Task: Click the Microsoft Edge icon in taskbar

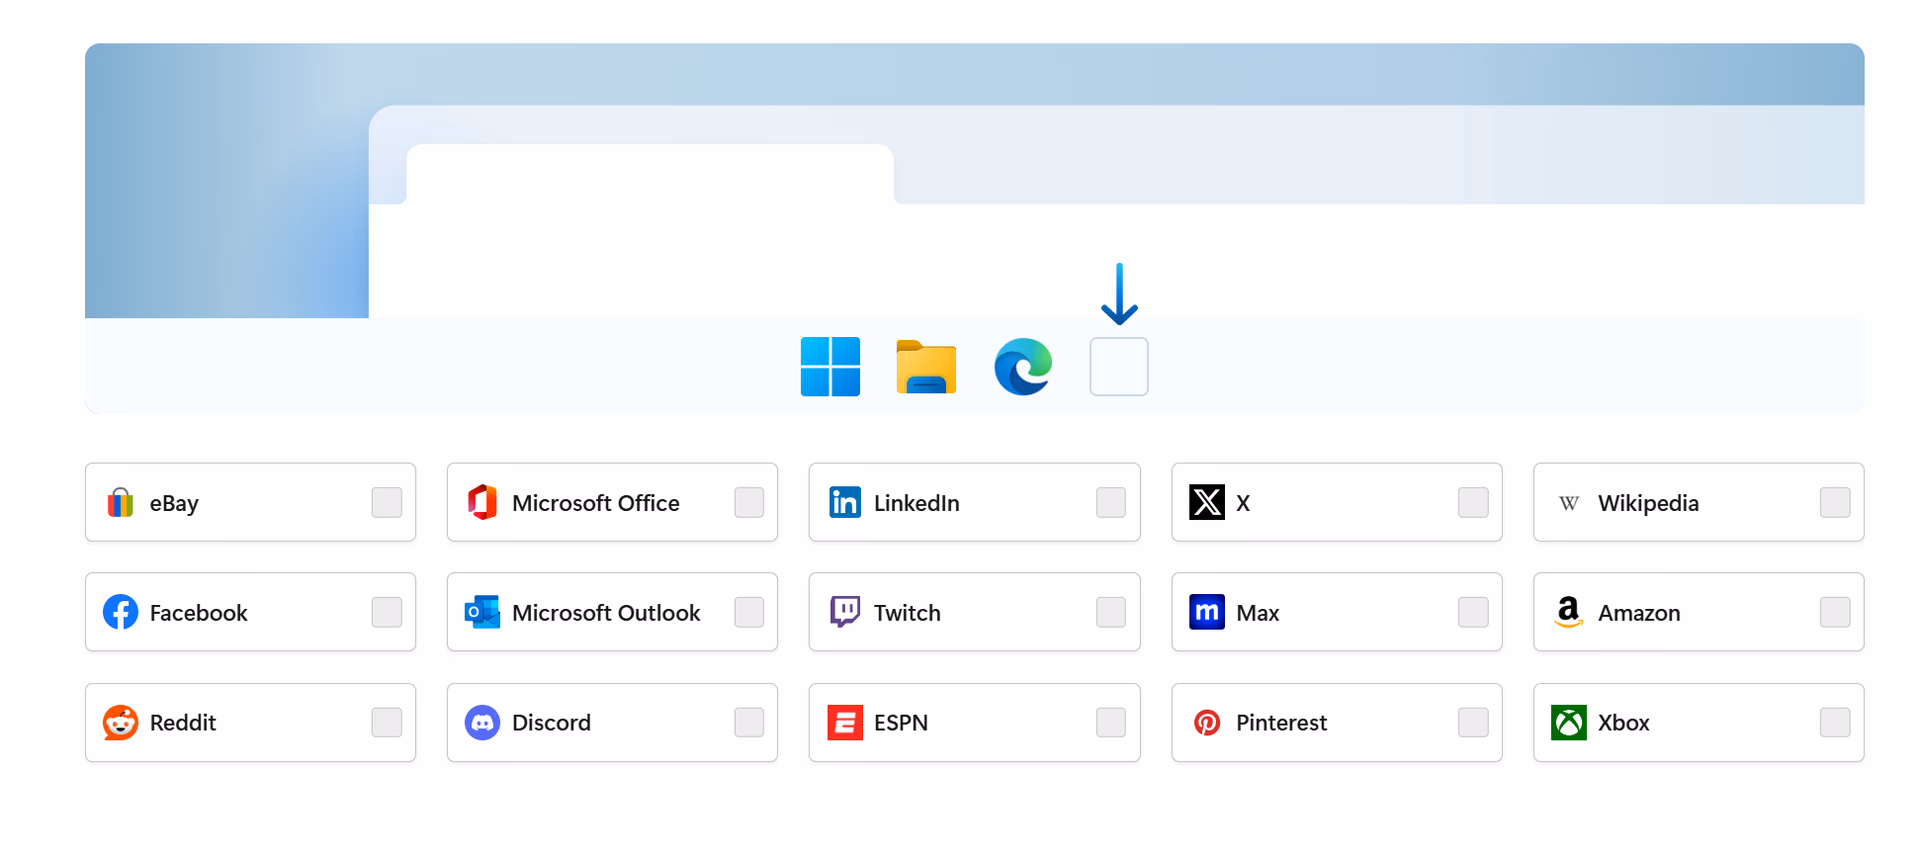Action: click(x=1023, y=367)
